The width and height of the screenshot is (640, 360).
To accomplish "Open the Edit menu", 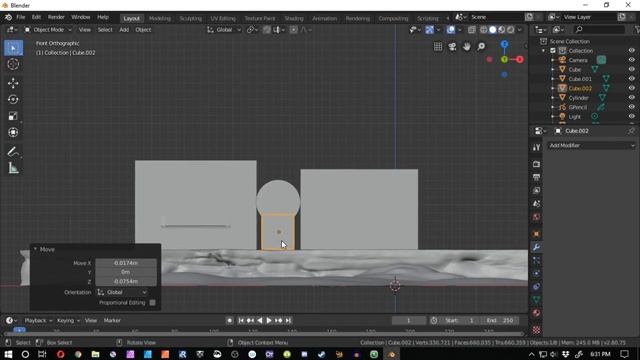I will [x=36, y=17].
